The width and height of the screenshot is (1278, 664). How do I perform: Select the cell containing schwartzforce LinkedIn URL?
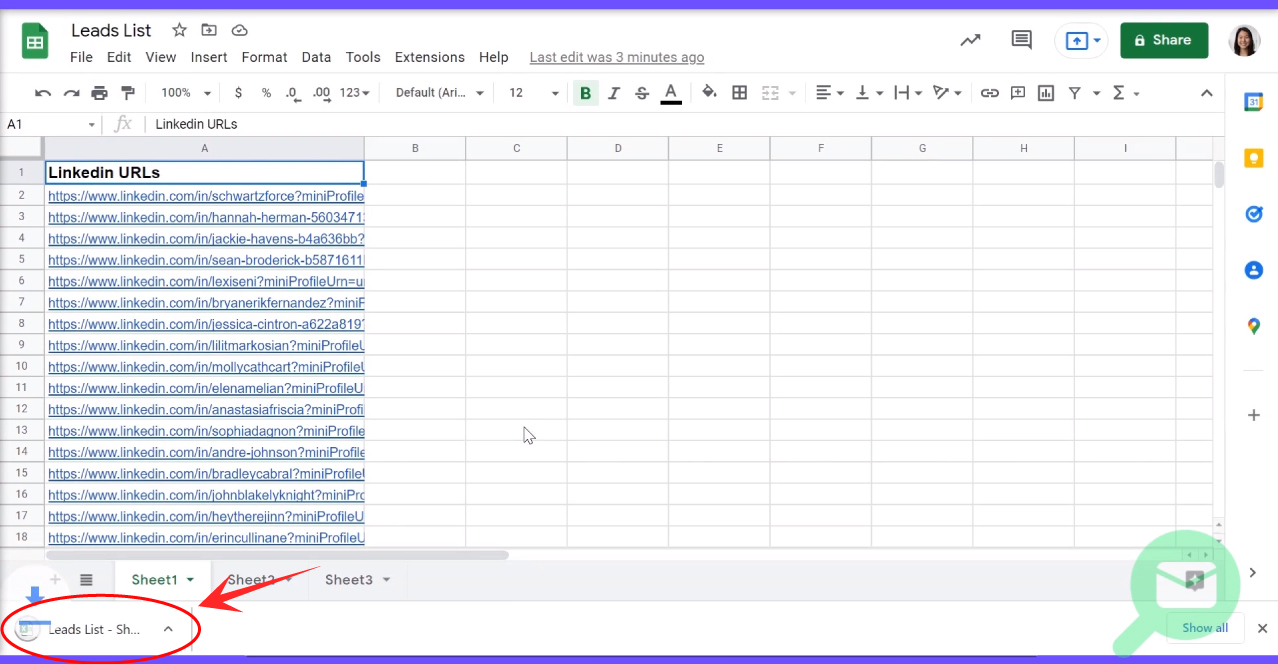coord(204,196)
